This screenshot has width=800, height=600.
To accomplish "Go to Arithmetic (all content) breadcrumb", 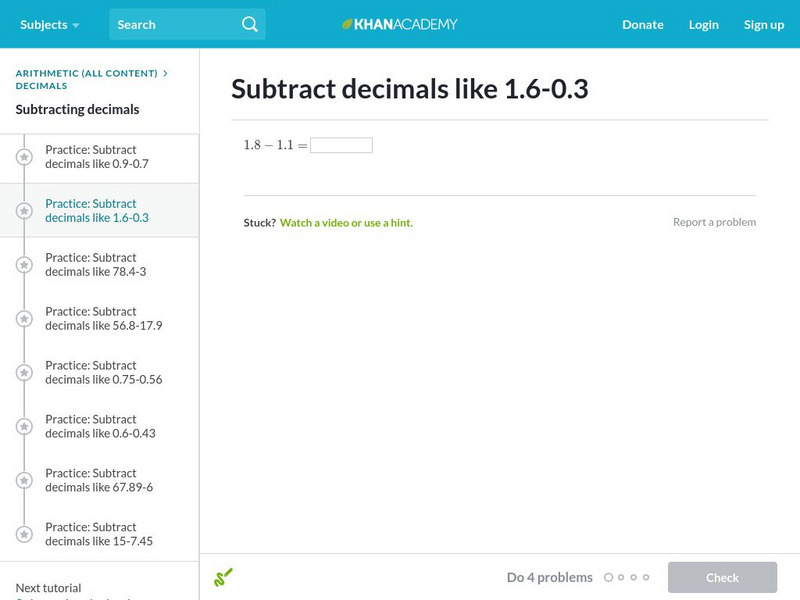I will click(x=87, y=73).
